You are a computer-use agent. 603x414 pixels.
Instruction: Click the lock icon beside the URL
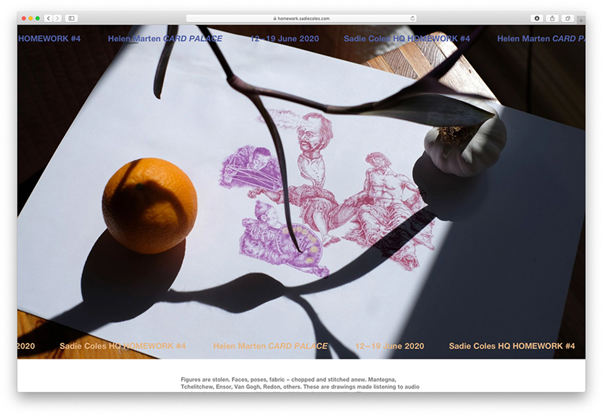click(274, 18)
